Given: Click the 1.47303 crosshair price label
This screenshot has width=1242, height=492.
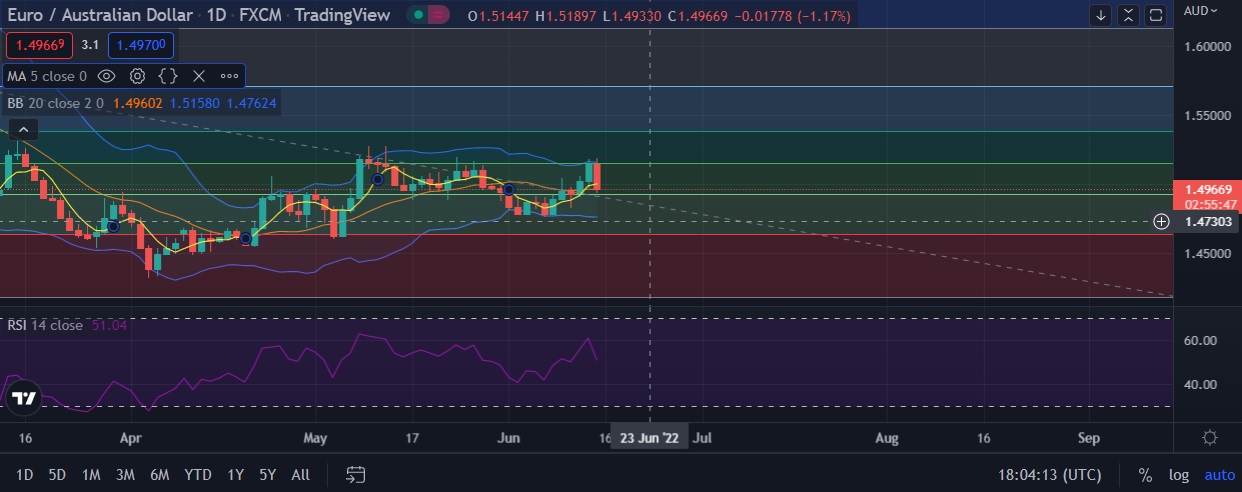Looking at the screenshot, I should click(x=1207, y=221).
